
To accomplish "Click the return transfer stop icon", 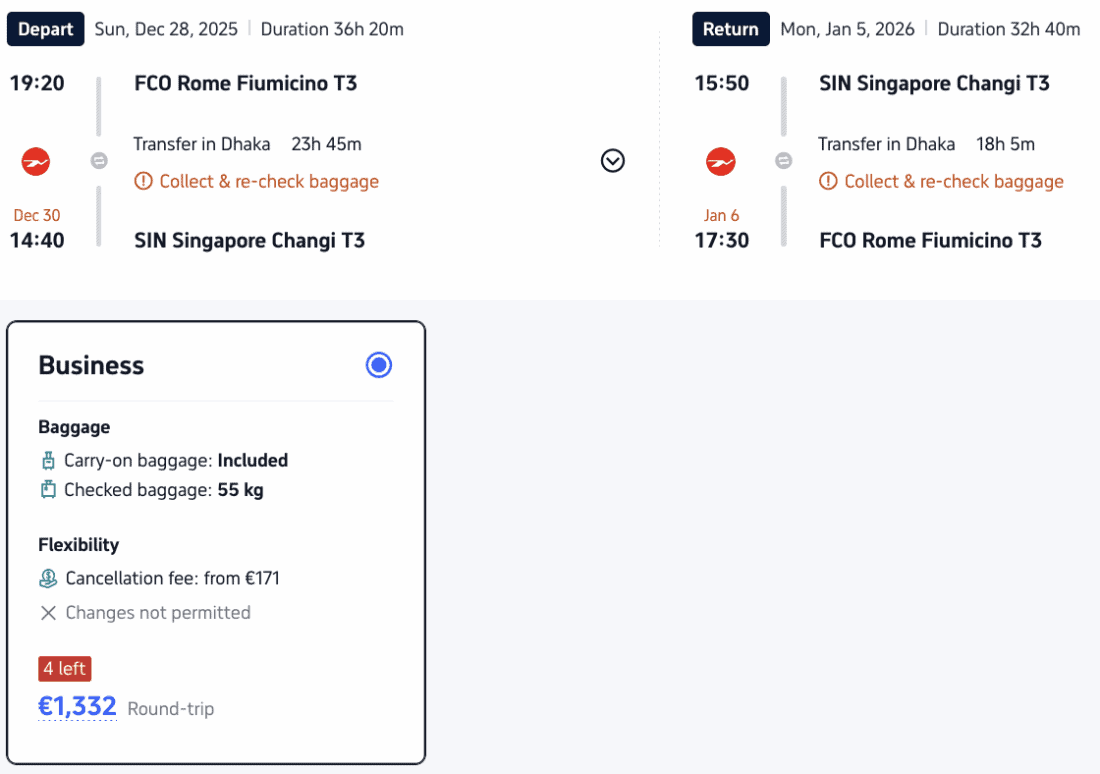I will (784, 161).
